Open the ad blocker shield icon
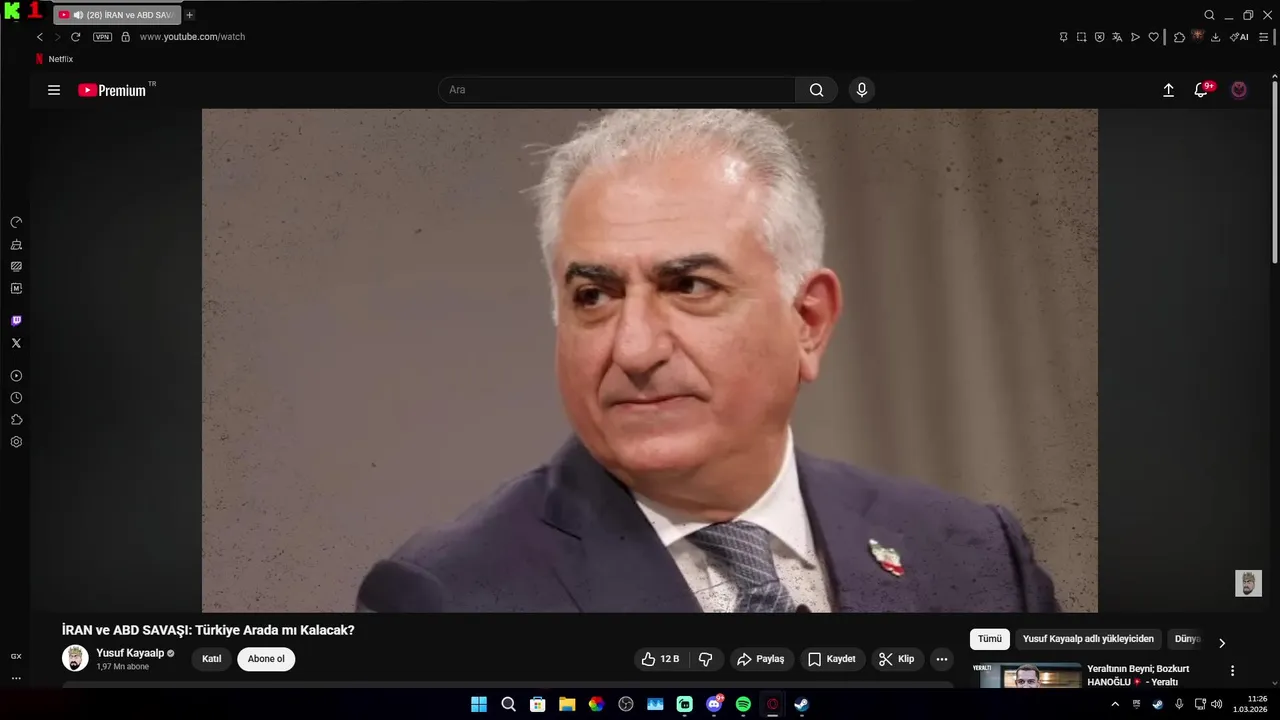This screenshot has width=1280, height=720. (x=1099, y=37)
